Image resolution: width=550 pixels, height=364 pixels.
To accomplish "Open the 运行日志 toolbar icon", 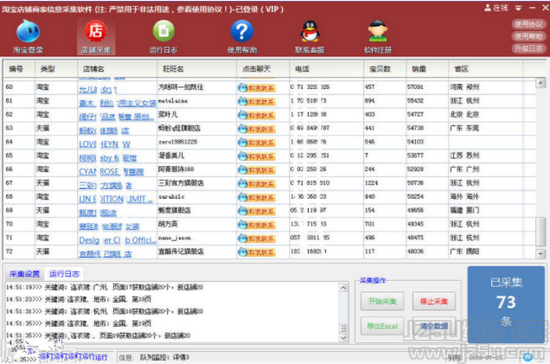I will 163,36.
